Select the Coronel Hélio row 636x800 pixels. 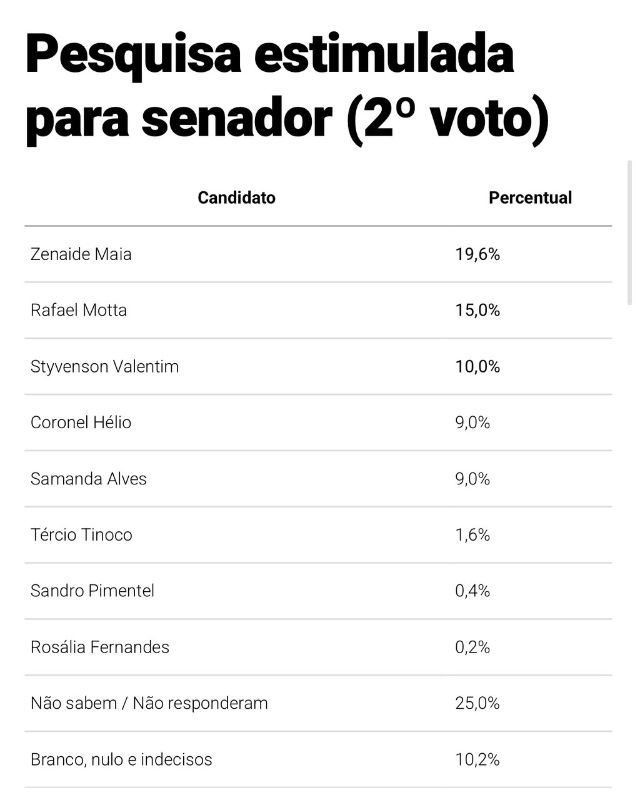pos(318,422)
